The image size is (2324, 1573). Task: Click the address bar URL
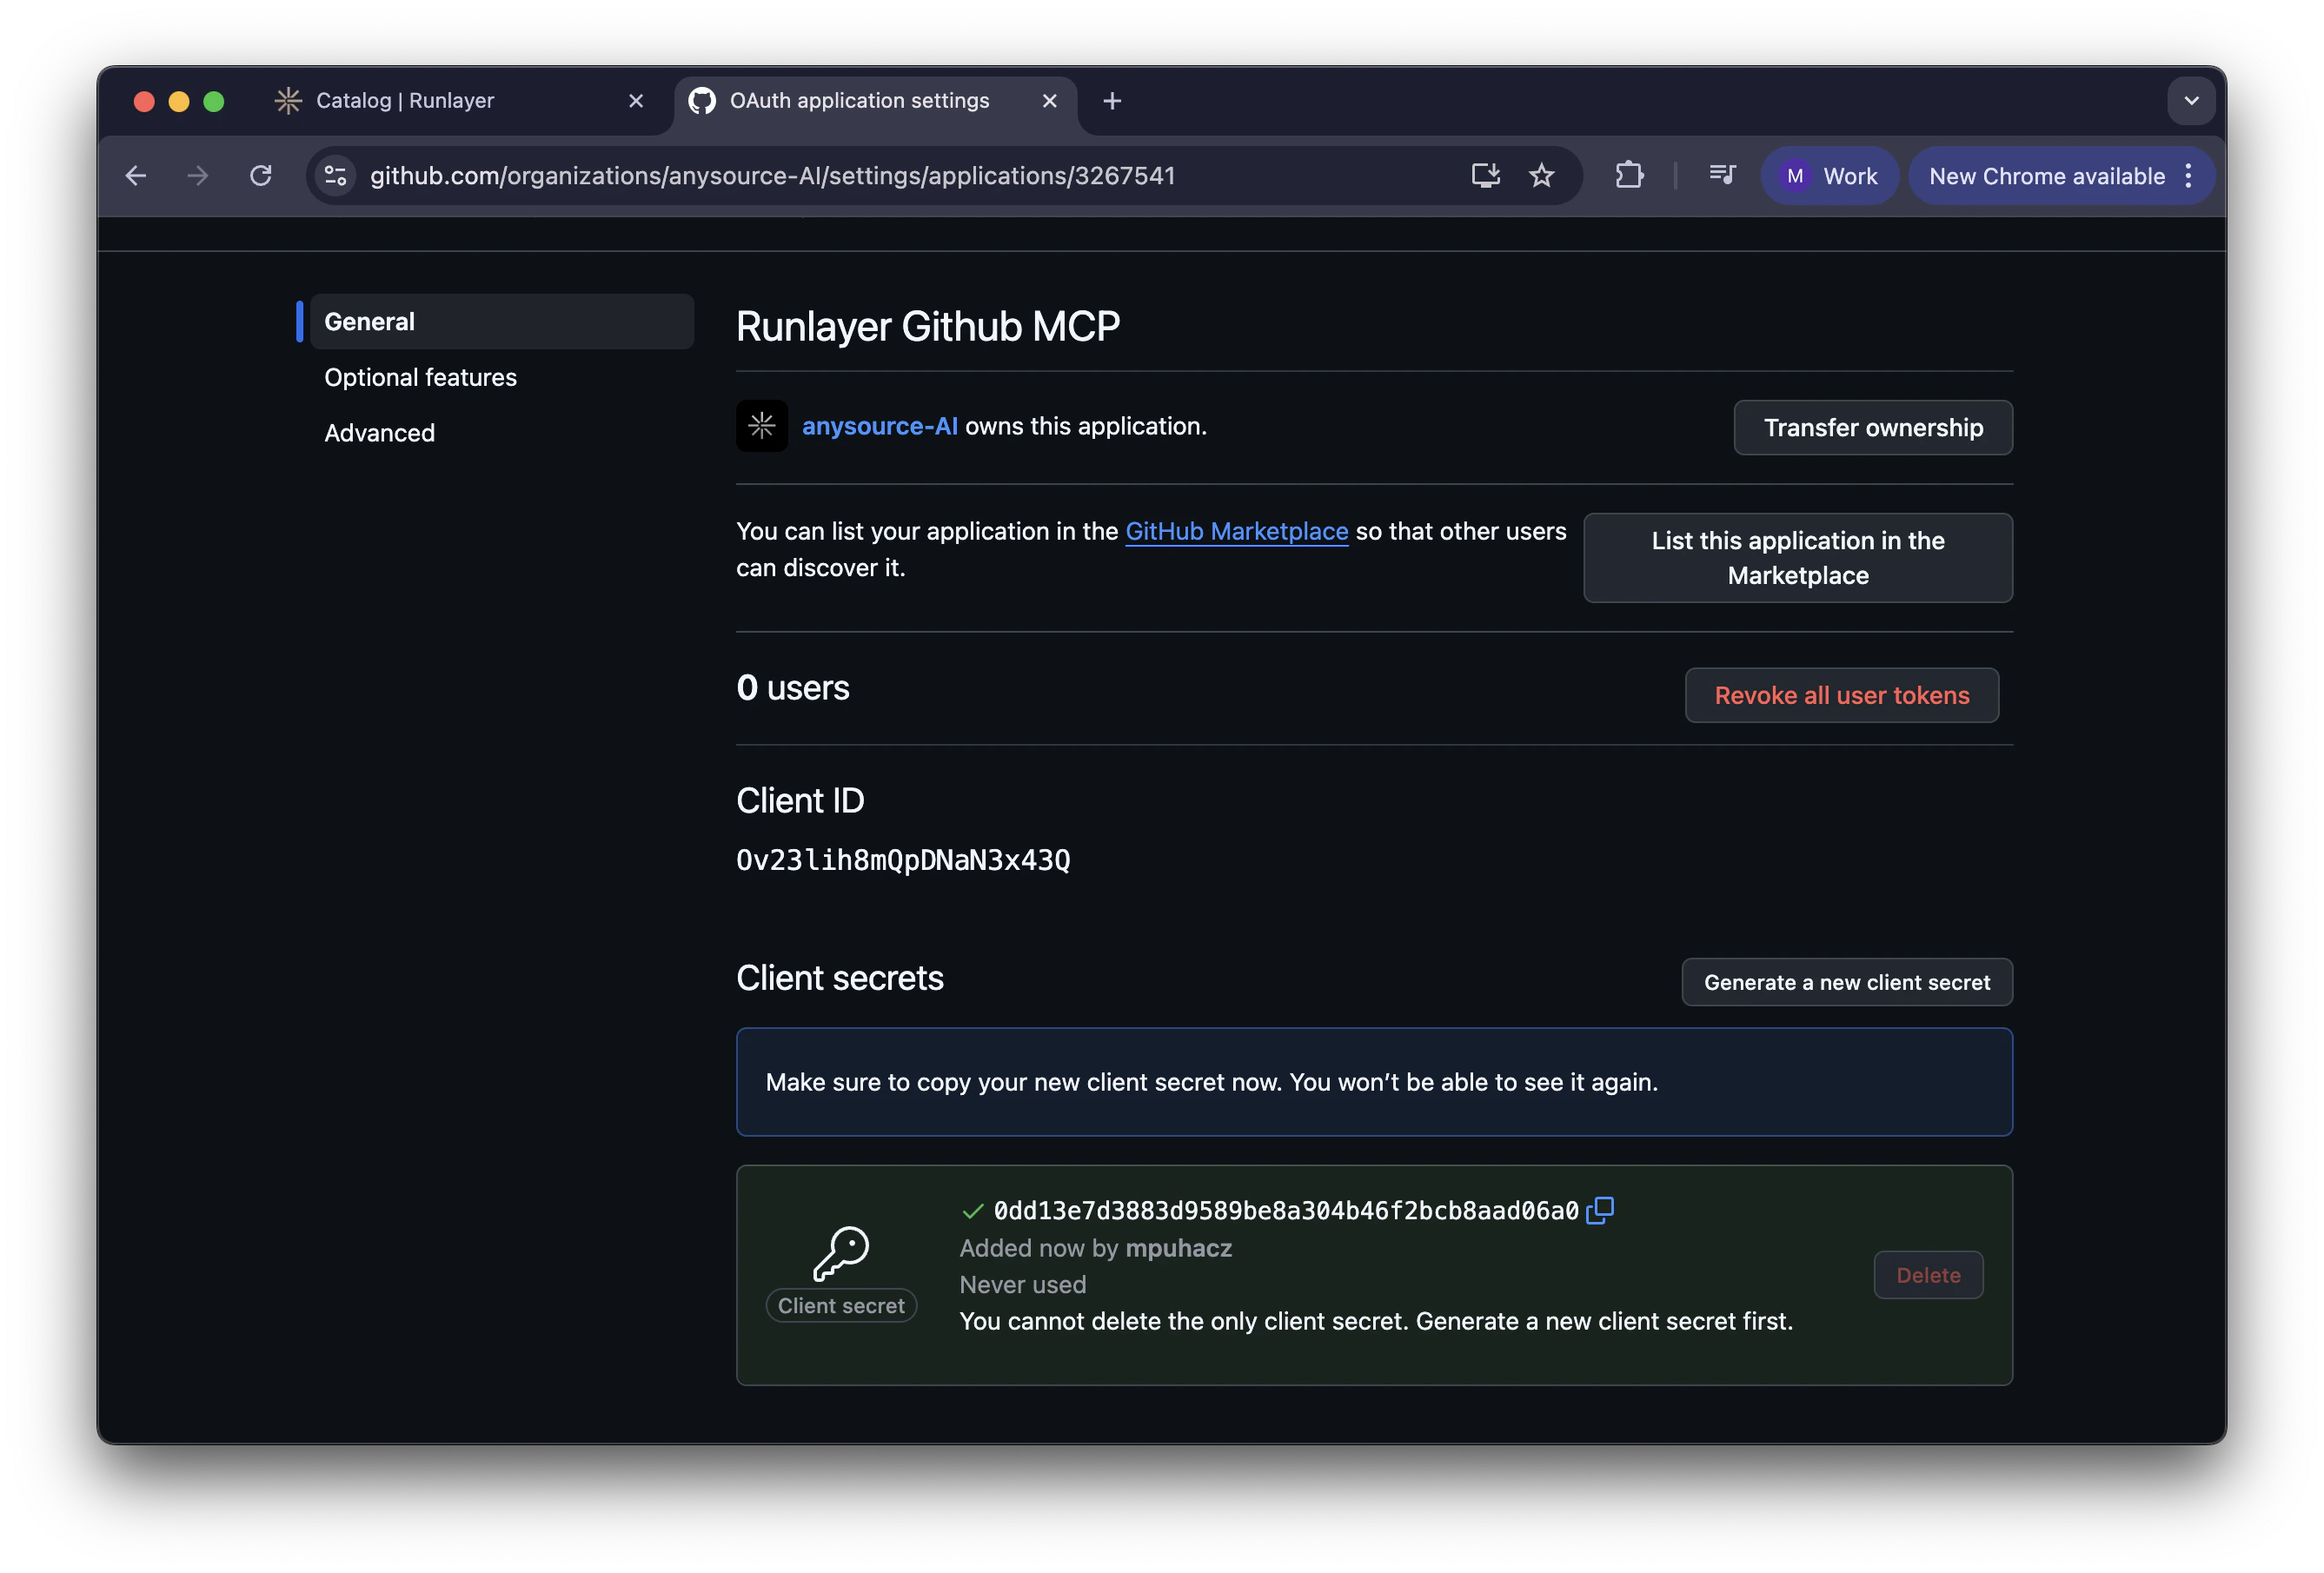(x=773, y=176)
